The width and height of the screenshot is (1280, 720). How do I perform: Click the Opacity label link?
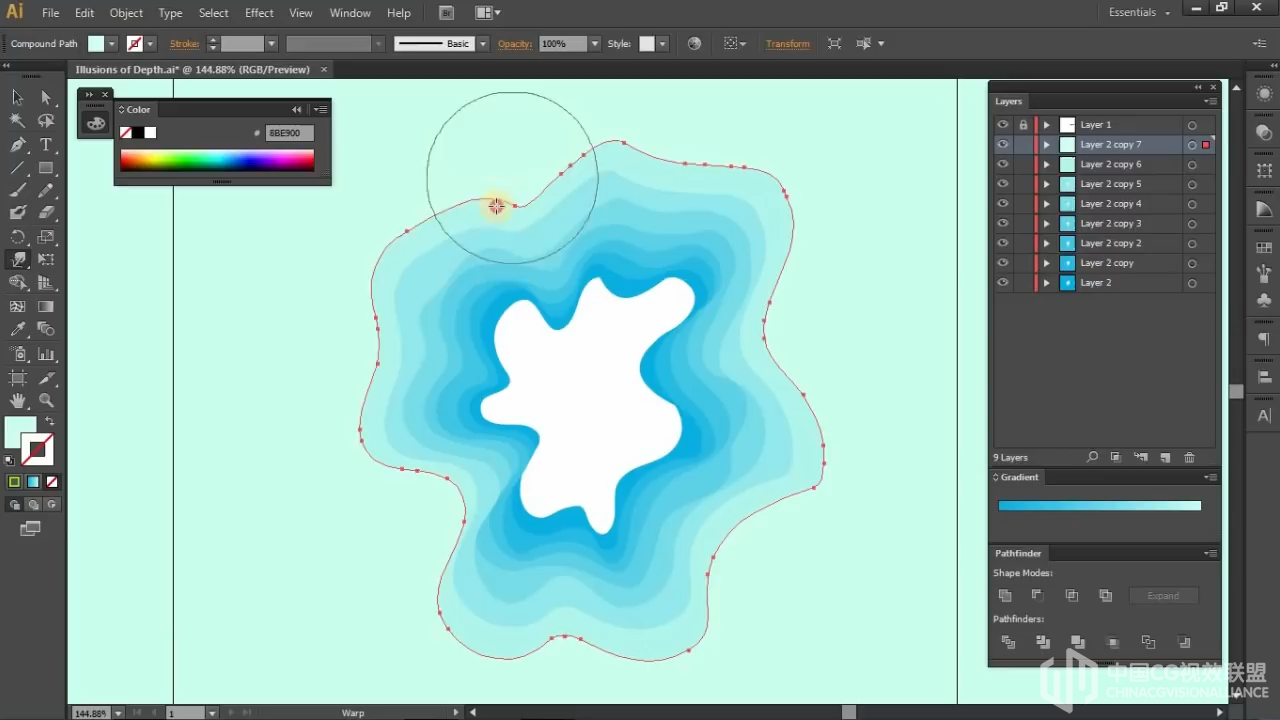(515, 44)
